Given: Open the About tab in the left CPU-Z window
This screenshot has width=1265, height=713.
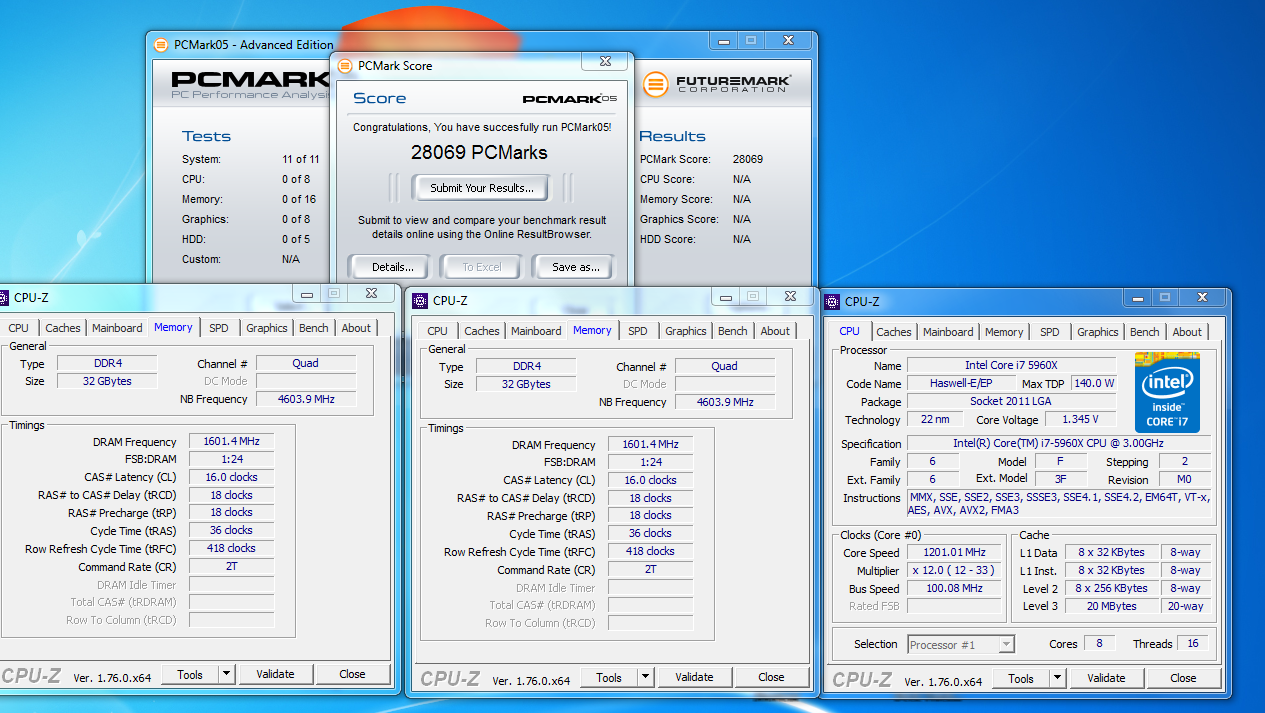Looking at the screenshot, I should (356, 328).
